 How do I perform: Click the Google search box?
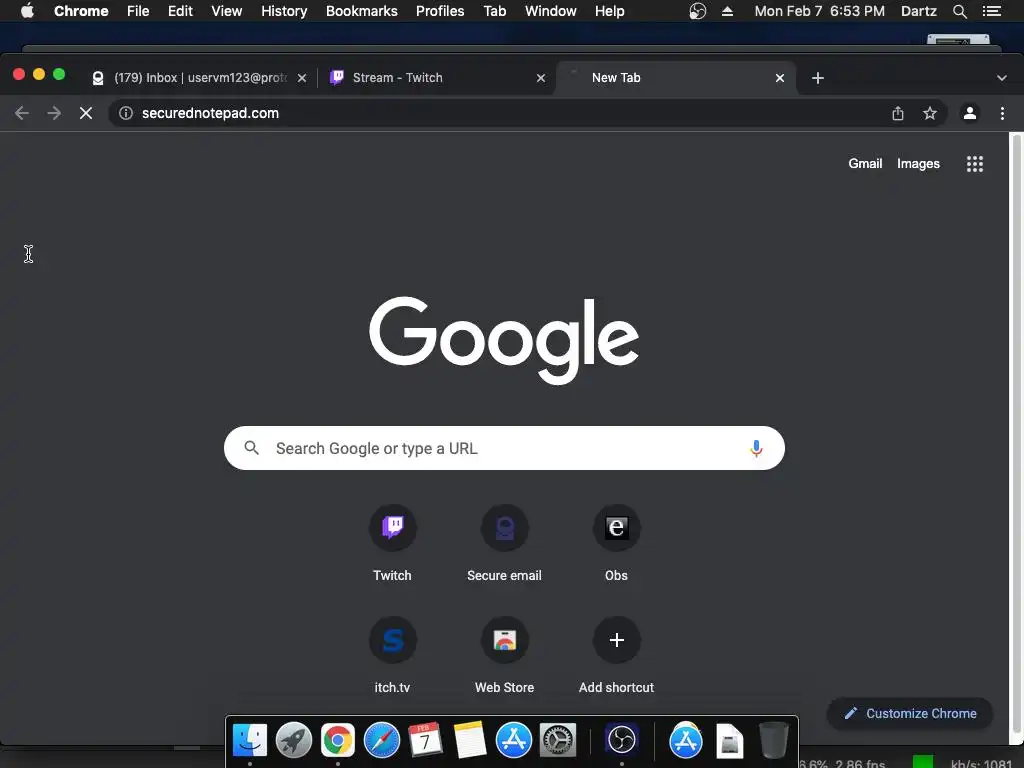coord(504,448)
